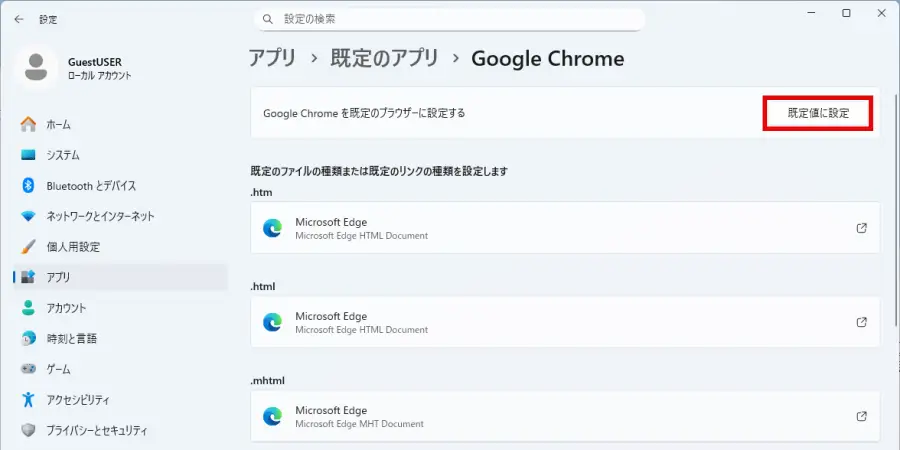Click the .htm file type label
Screen dimensions: 900x450
click(x=261, y=192)
